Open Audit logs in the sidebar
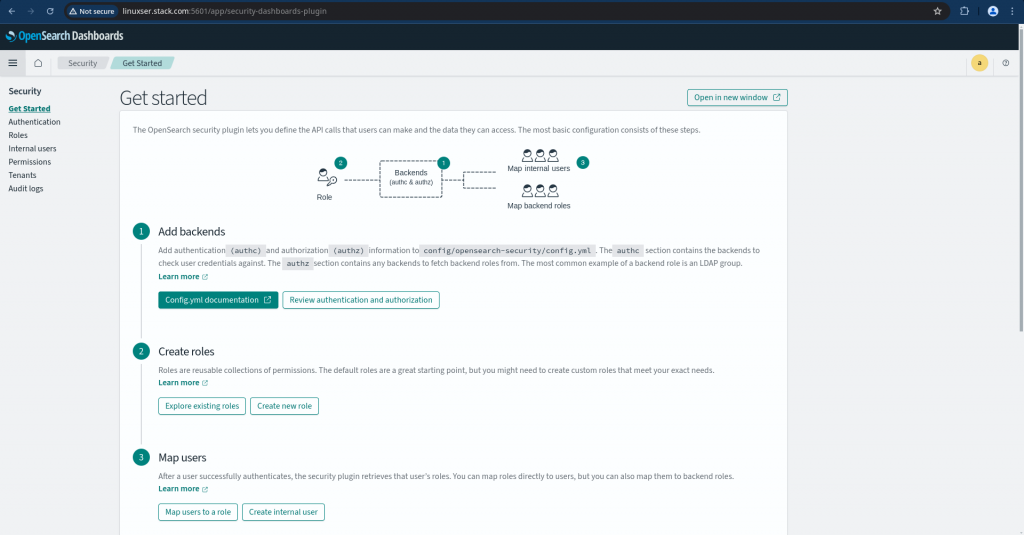The image size is (1024, 535). tap(26, 188)
